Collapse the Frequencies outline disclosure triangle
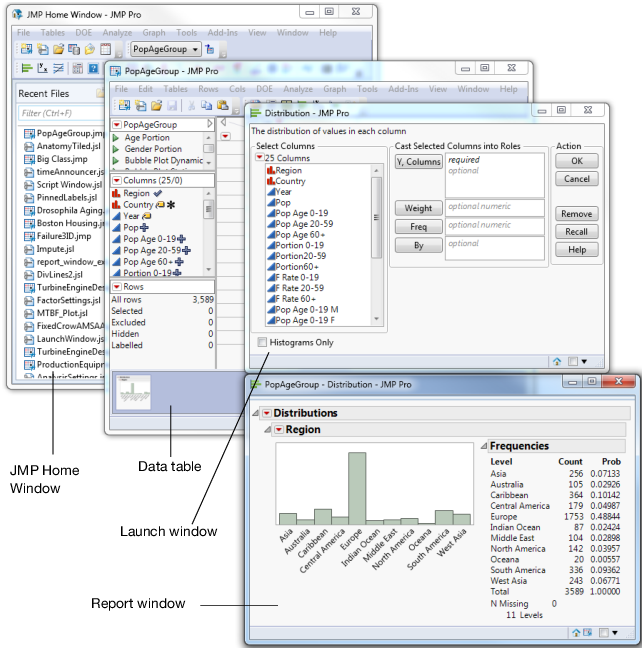 (x=484, y=446)
